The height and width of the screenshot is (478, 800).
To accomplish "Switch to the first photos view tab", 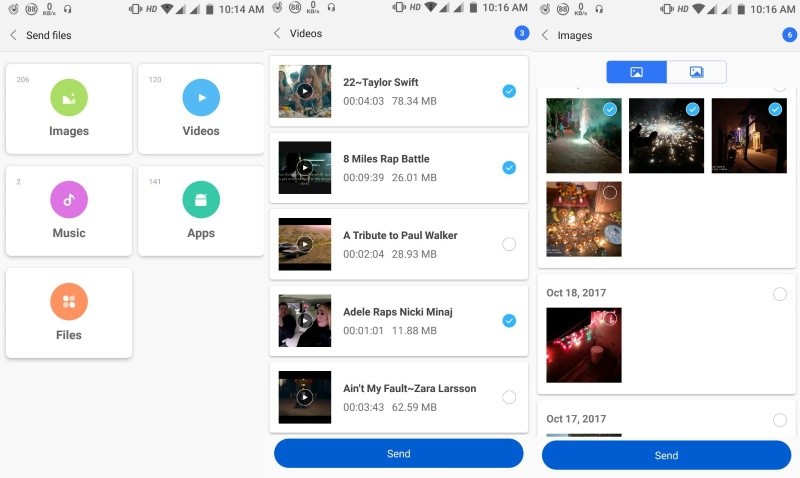I will coord(636,72).
